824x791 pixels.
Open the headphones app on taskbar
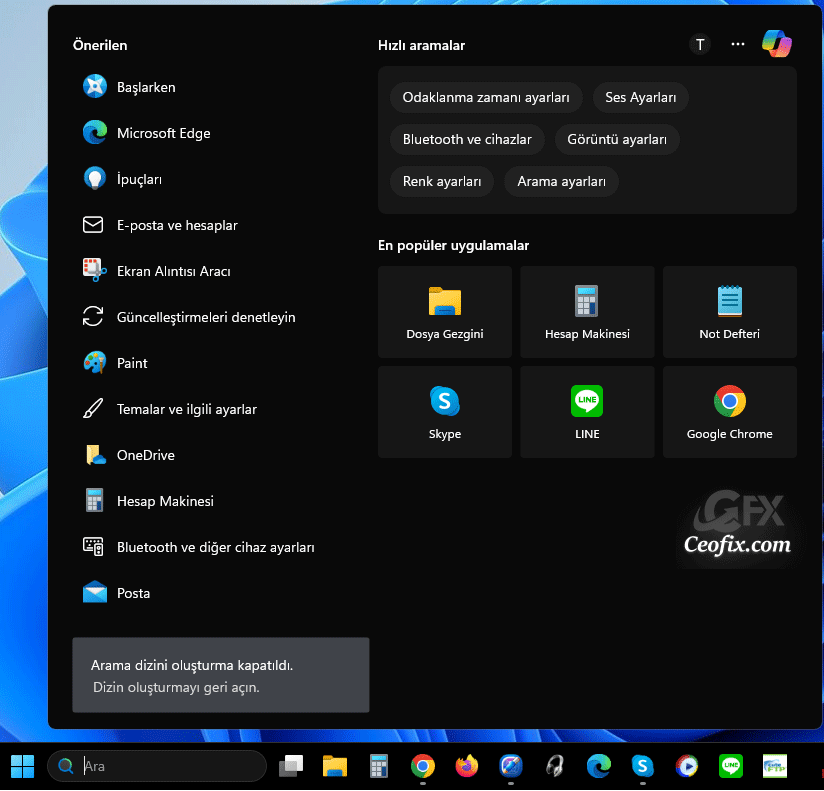pos(554,766)
